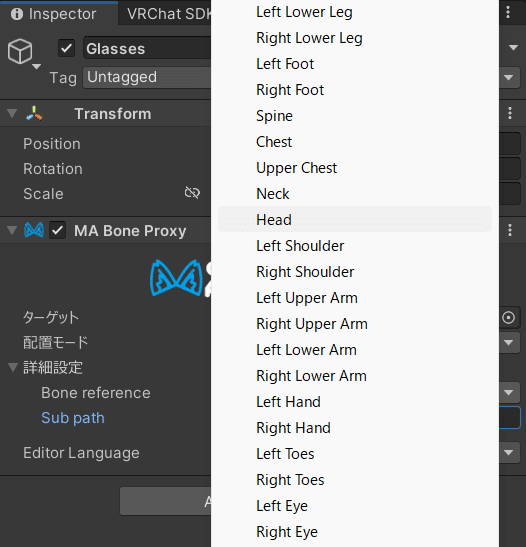Open the Untagged tag dropdown
The width and height of the screenshot is (526, 547).
pyautogui.click(x=147, y=77)
